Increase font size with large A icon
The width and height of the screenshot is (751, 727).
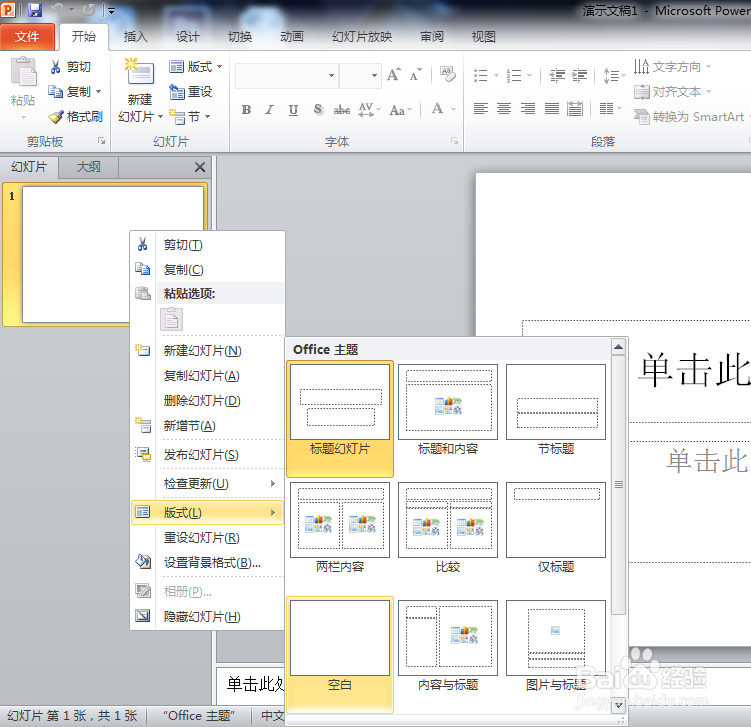click(x=394, y=75)
